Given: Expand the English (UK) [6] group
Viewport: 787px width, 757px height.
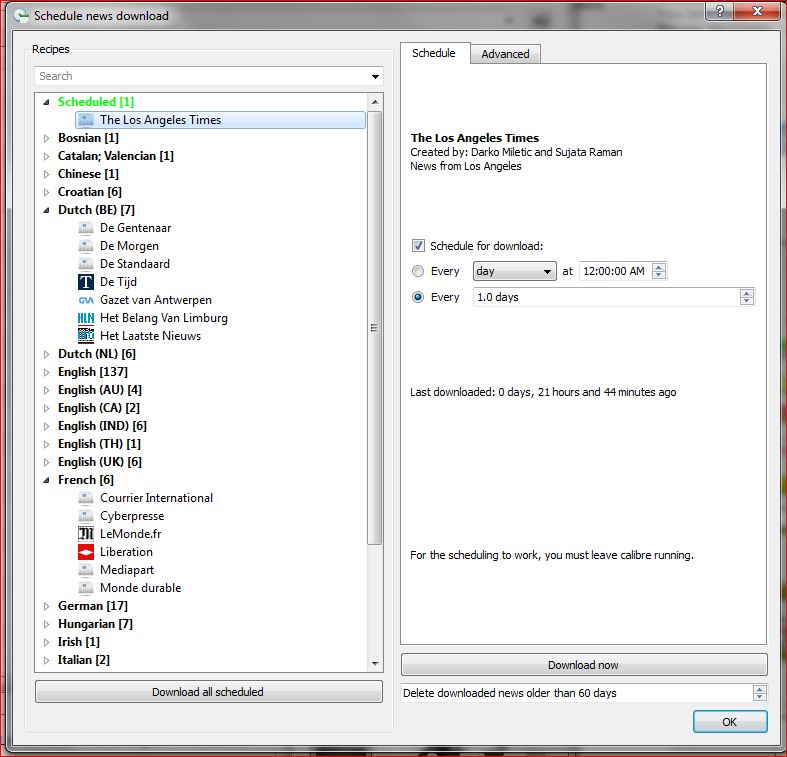Looking at the screenshot, I should pos(47,462).
